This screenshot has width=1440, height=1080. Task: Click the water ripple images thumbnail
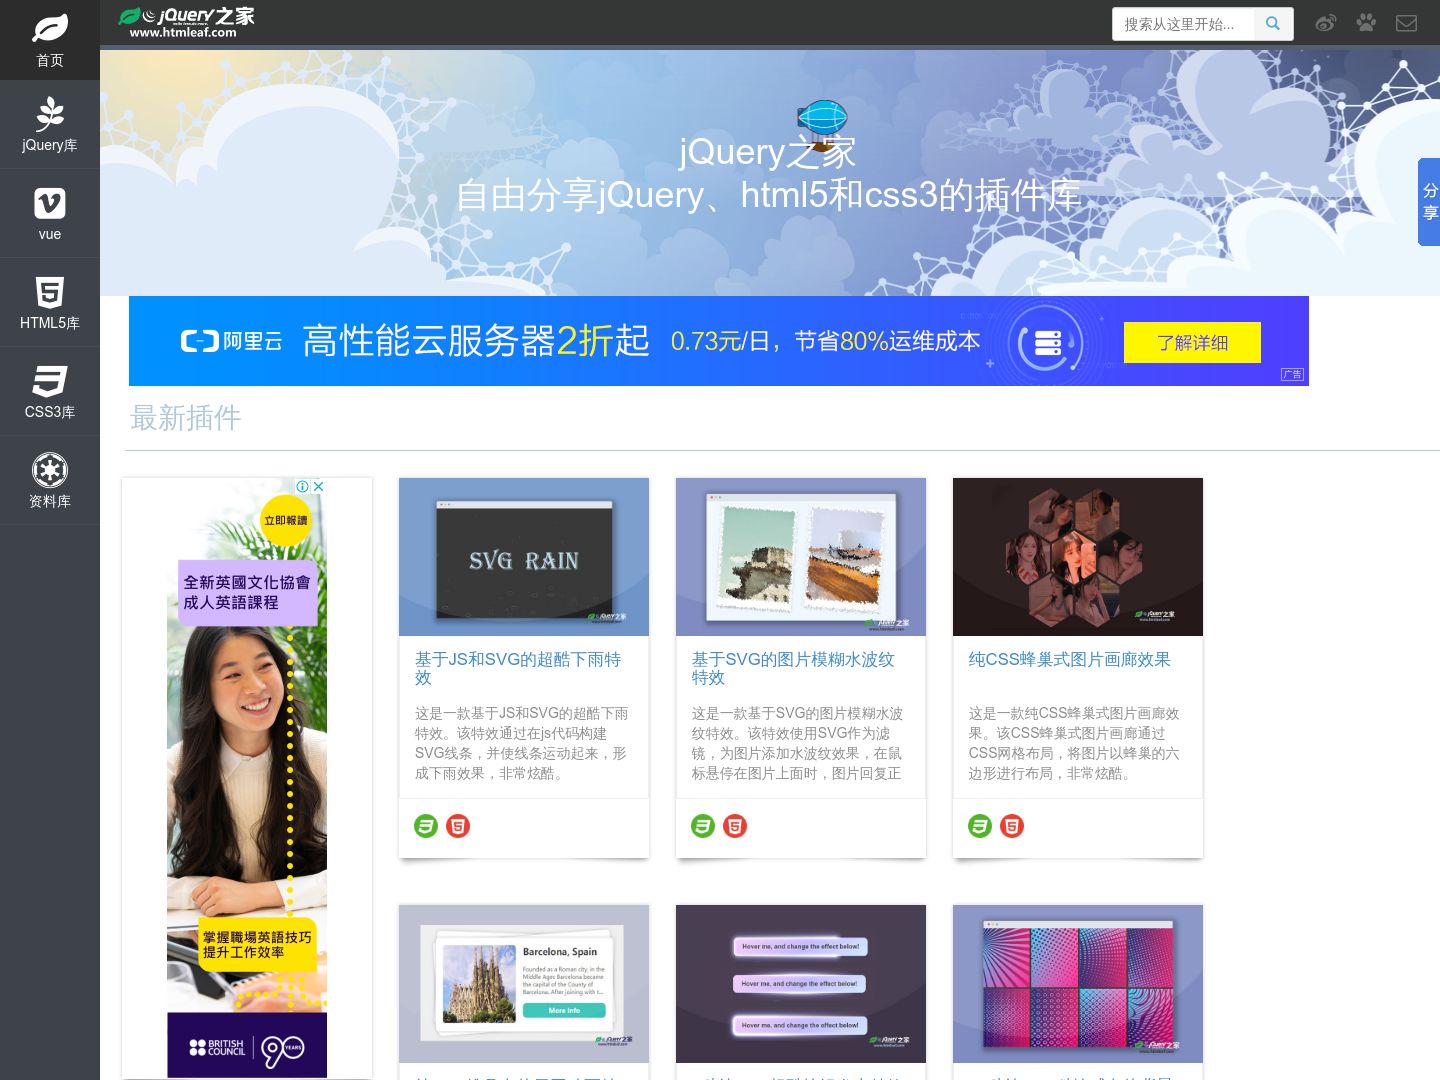coord(801,557)
